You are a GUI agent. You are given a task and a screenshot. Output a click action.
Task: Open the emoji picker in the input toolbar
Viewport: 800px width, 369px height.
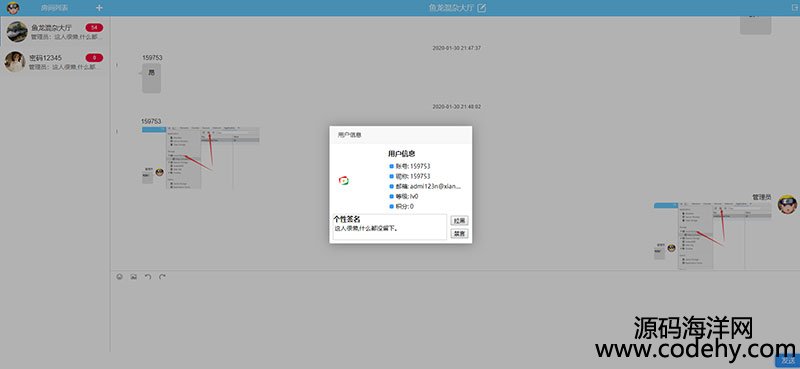point(119,277)
